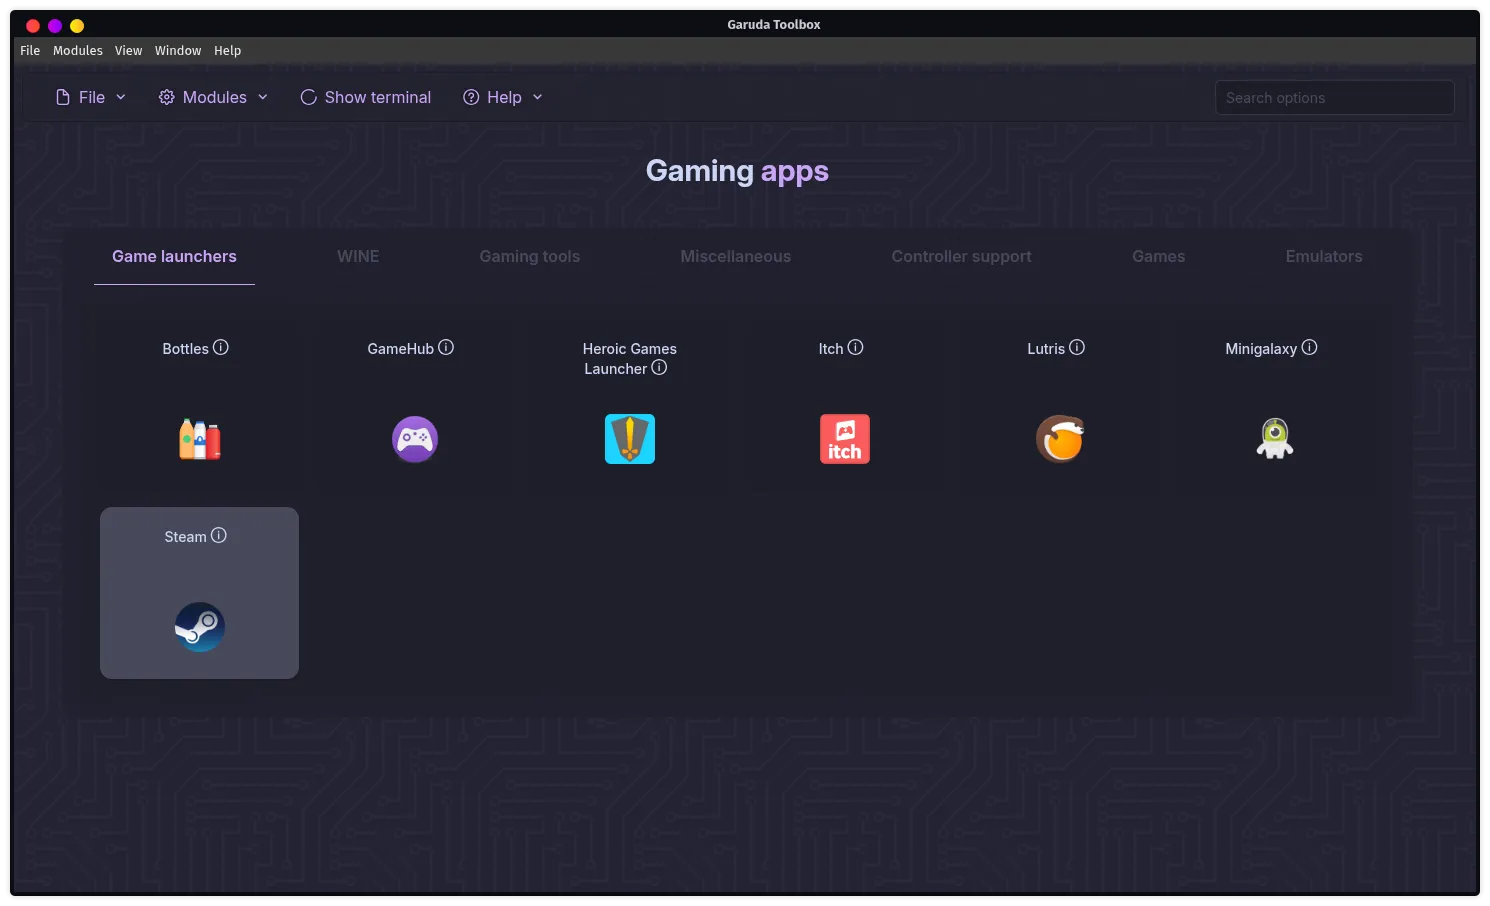Open File in the menu bar

(x=30, y=50)
